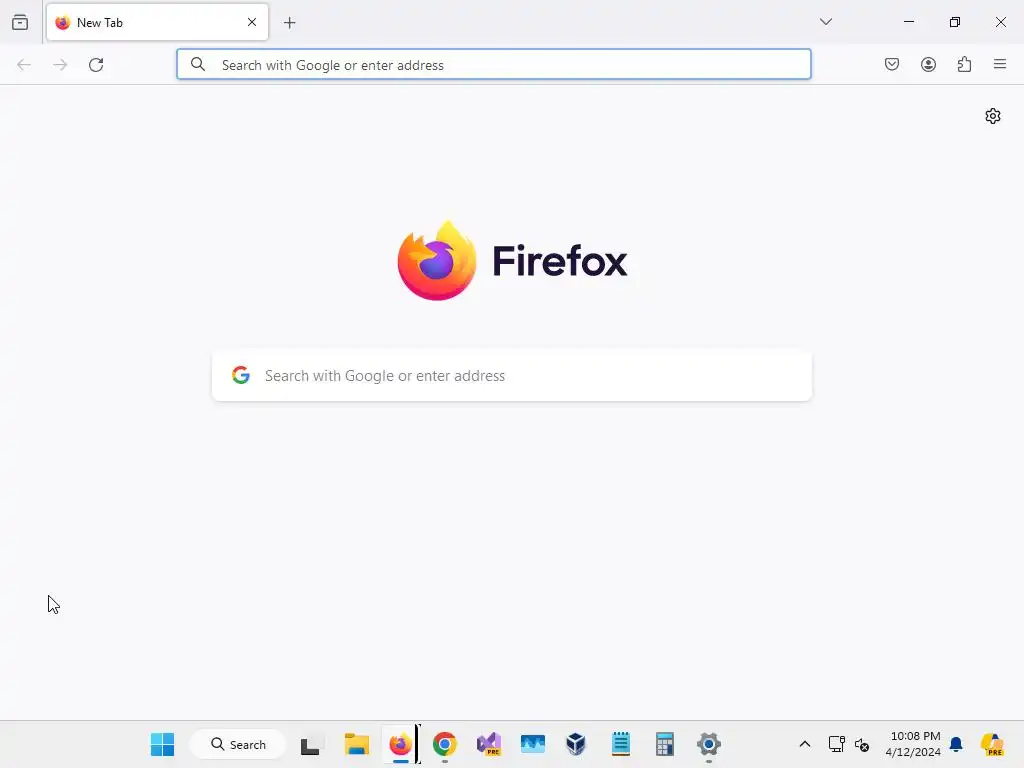The height and width of the screenshot is (768, 1024).
Task: Open Task View on taskbar
Action: point(310,744)
